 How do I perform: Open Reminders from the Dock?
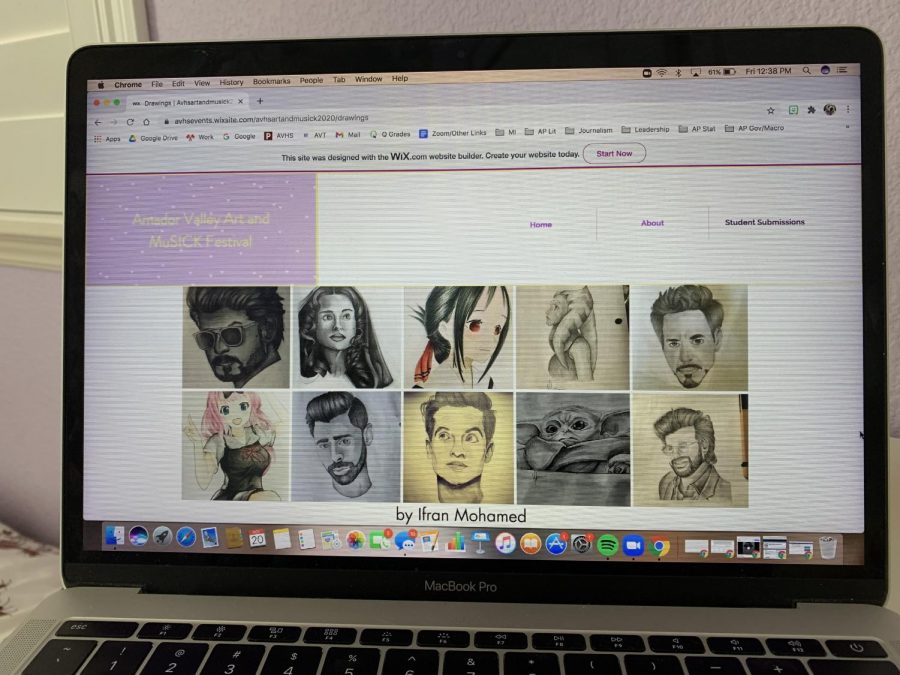pos(306,540)
